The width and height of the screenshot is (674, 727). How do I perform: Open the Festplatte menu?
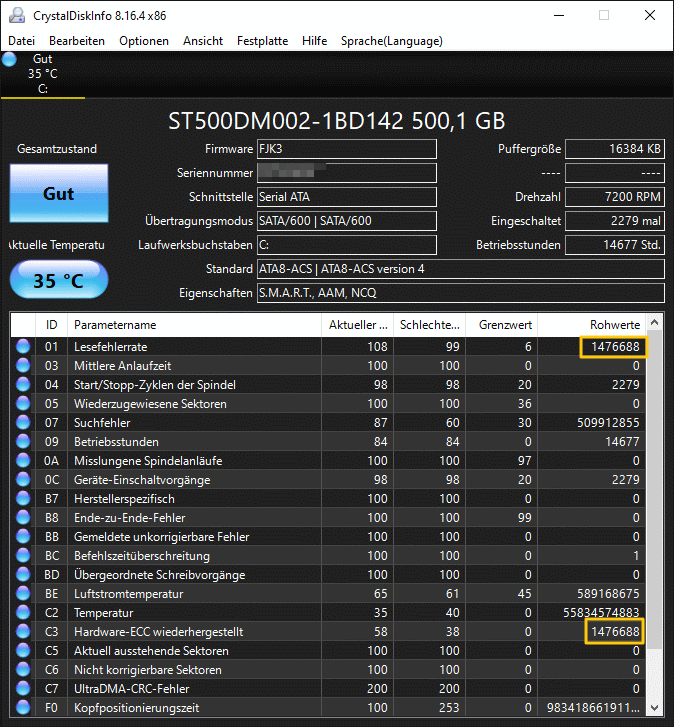coord(262,41)
